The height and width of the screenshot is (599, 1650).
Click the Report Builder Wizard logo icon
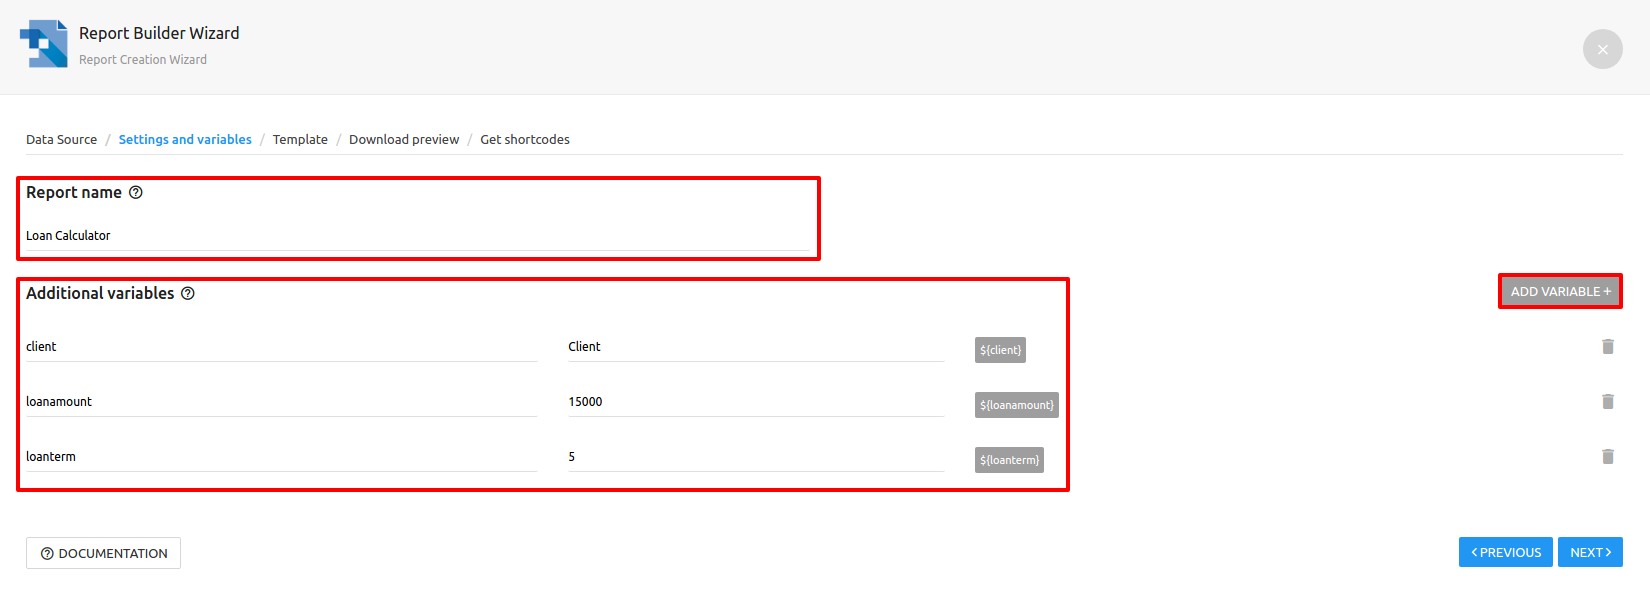[44, 44]
